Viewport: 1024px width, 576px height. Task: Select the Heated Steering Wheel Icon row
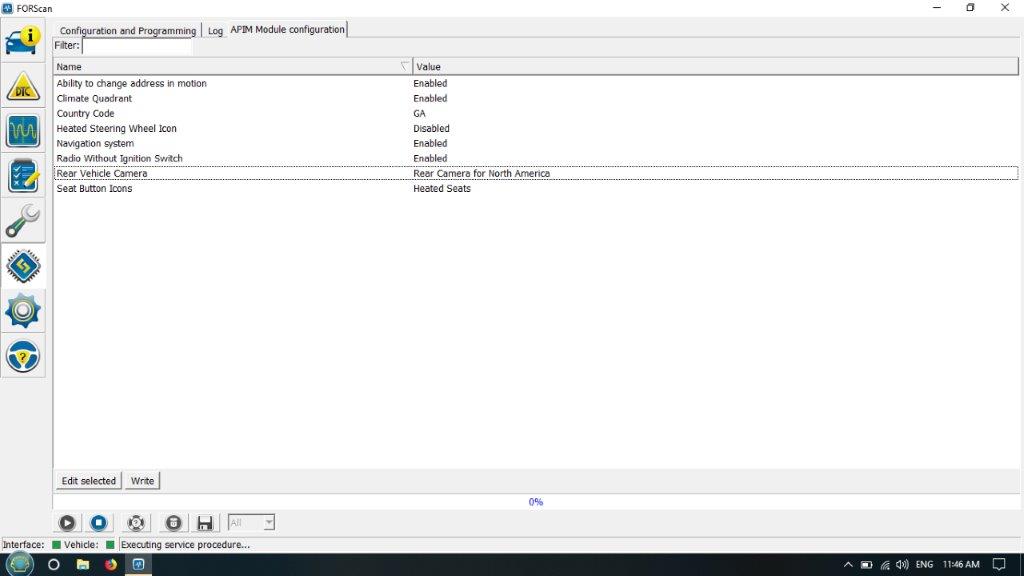[x=117, y=129]
